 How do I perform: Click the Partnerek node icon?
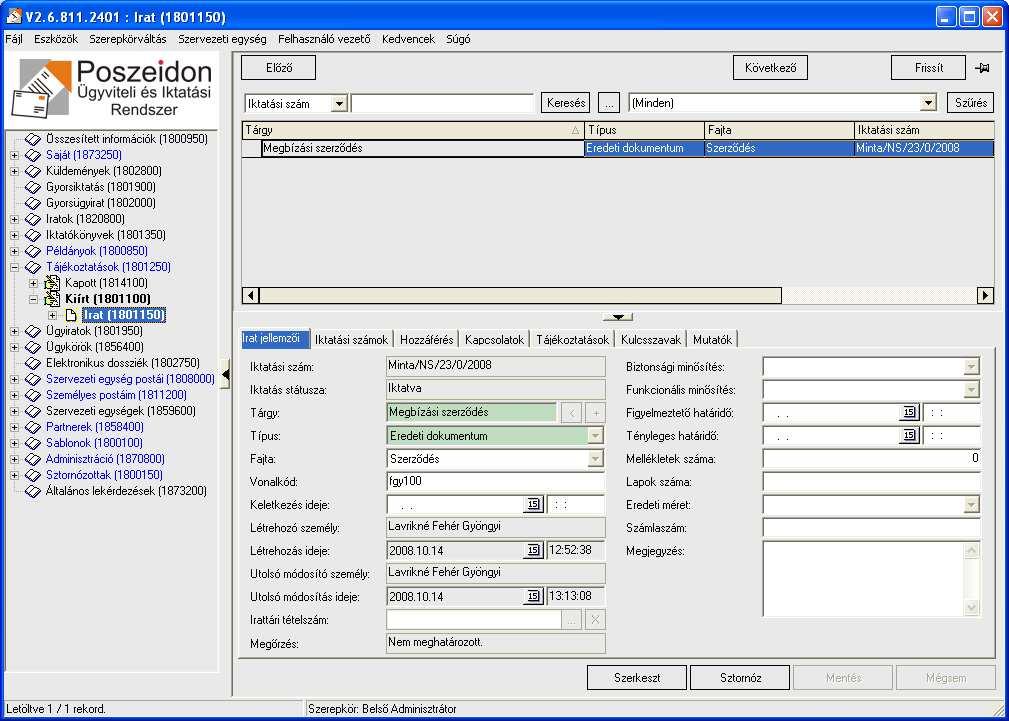(x=33, y=427)
